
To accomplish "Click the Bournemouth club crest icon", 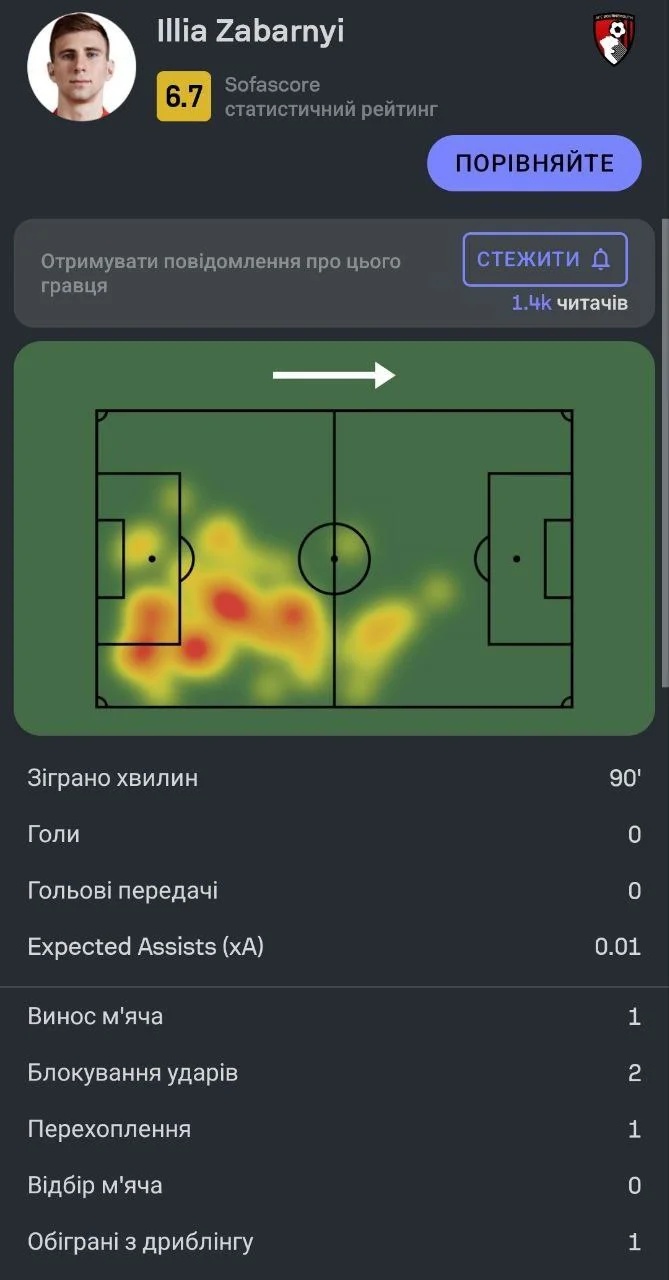I will pyautogui.click(x=614, y=41).
